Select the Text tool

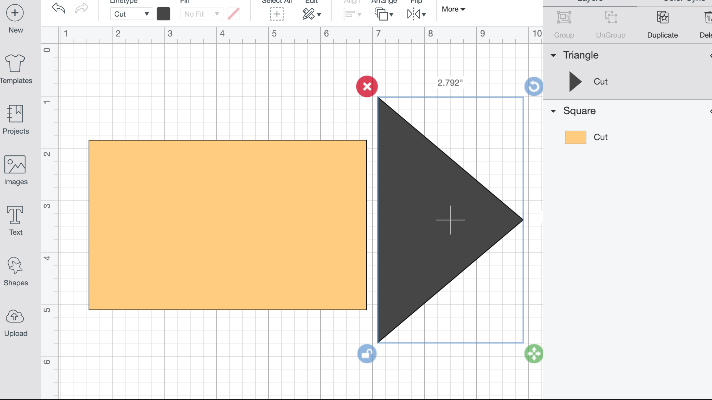click(15, 220)
